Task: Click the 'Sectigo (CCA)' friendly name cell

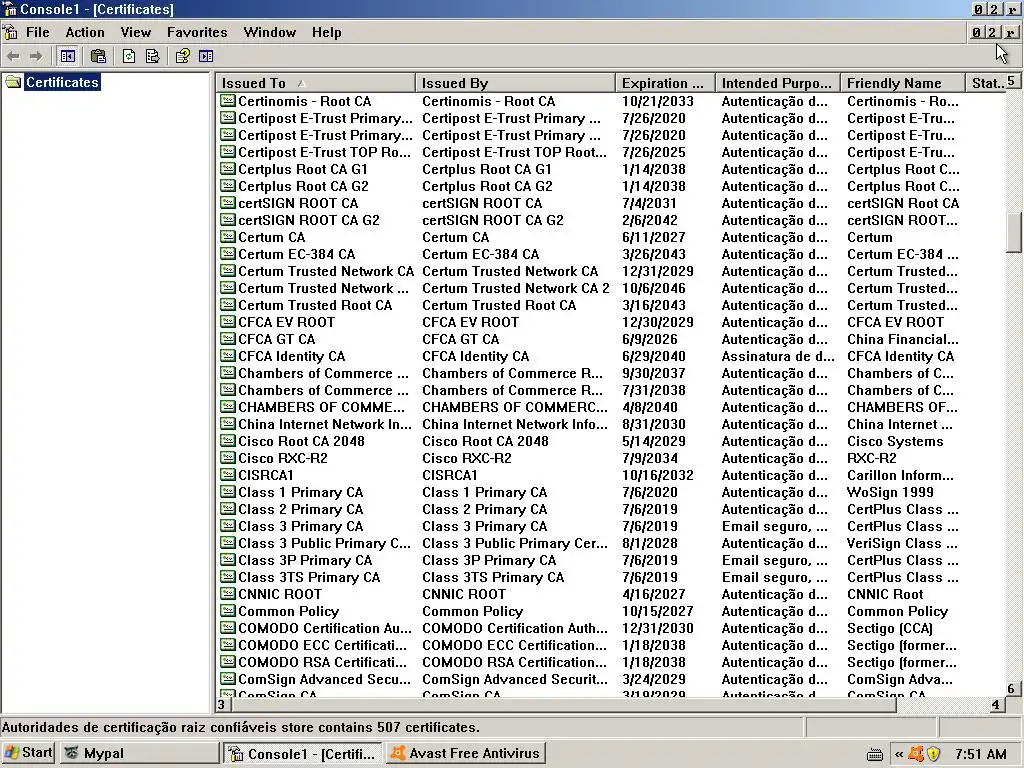Action: [x=889, y=628]
